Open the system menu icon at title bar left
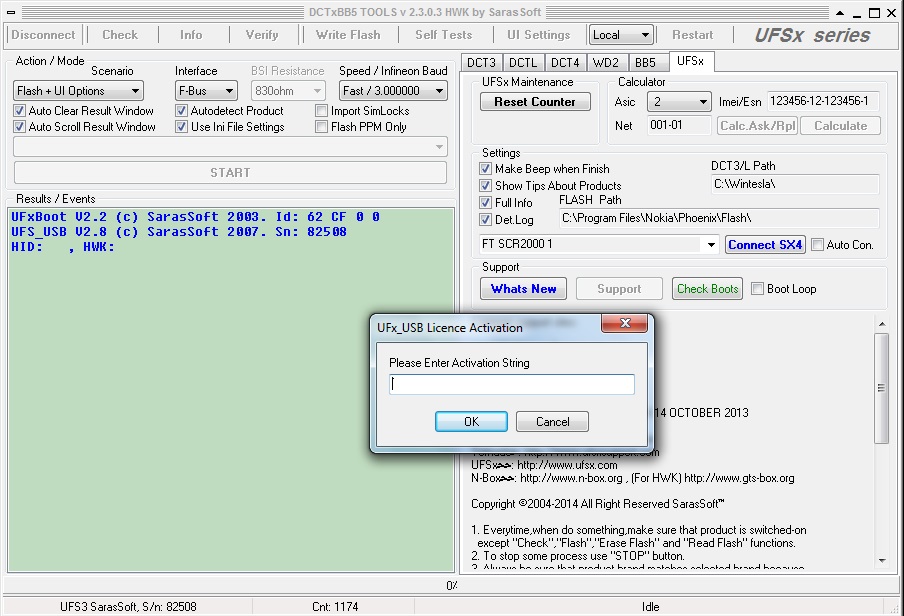Image resolution: width=904 pixels, height=616 pixels. click(x=11, y=12)
